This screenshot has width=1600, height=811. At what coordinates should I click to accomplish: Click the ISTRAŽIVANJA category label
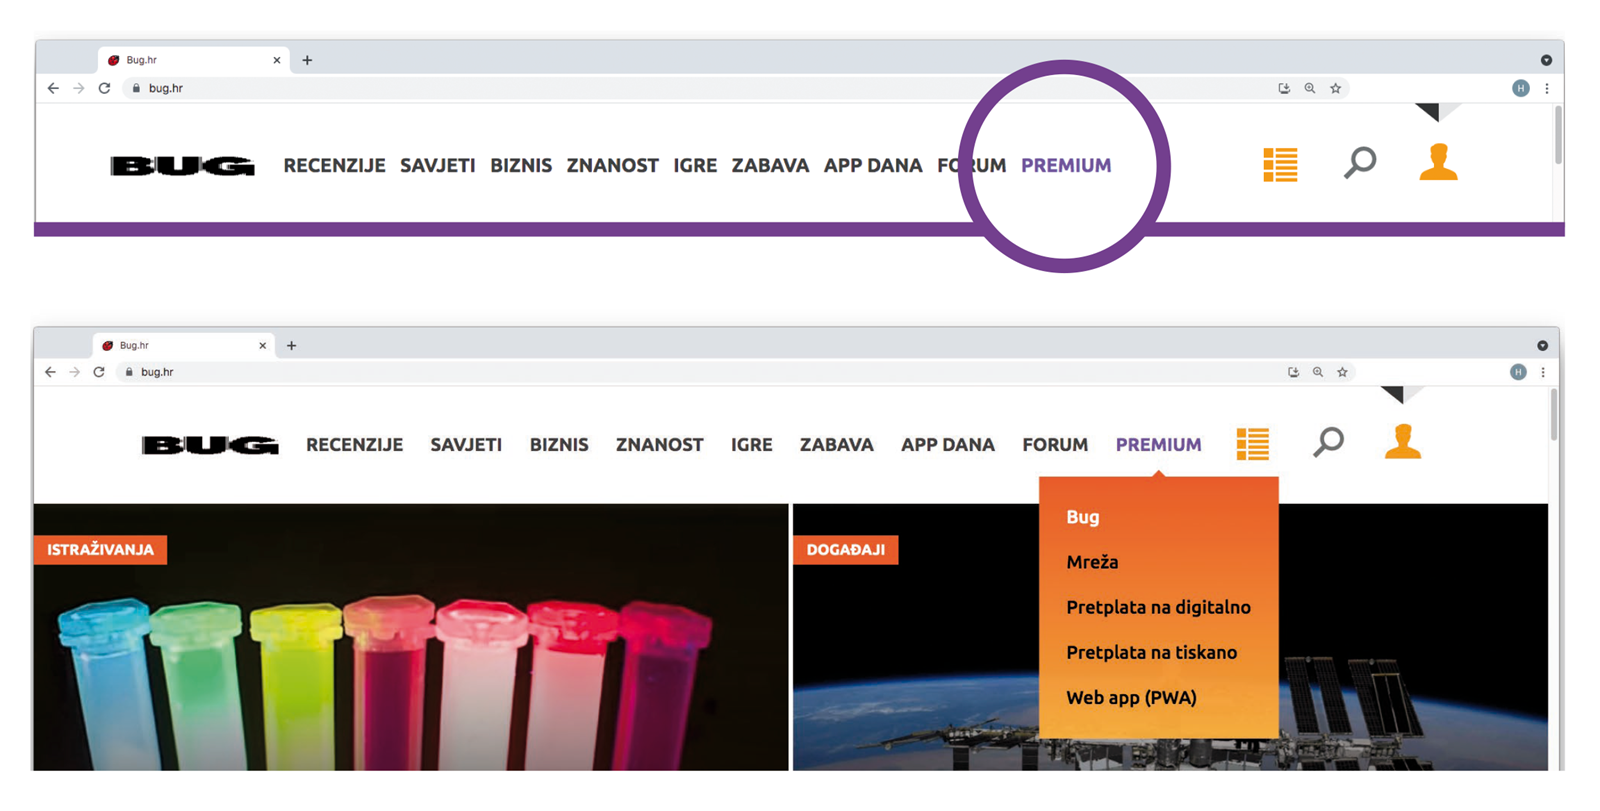click(100, 550)
